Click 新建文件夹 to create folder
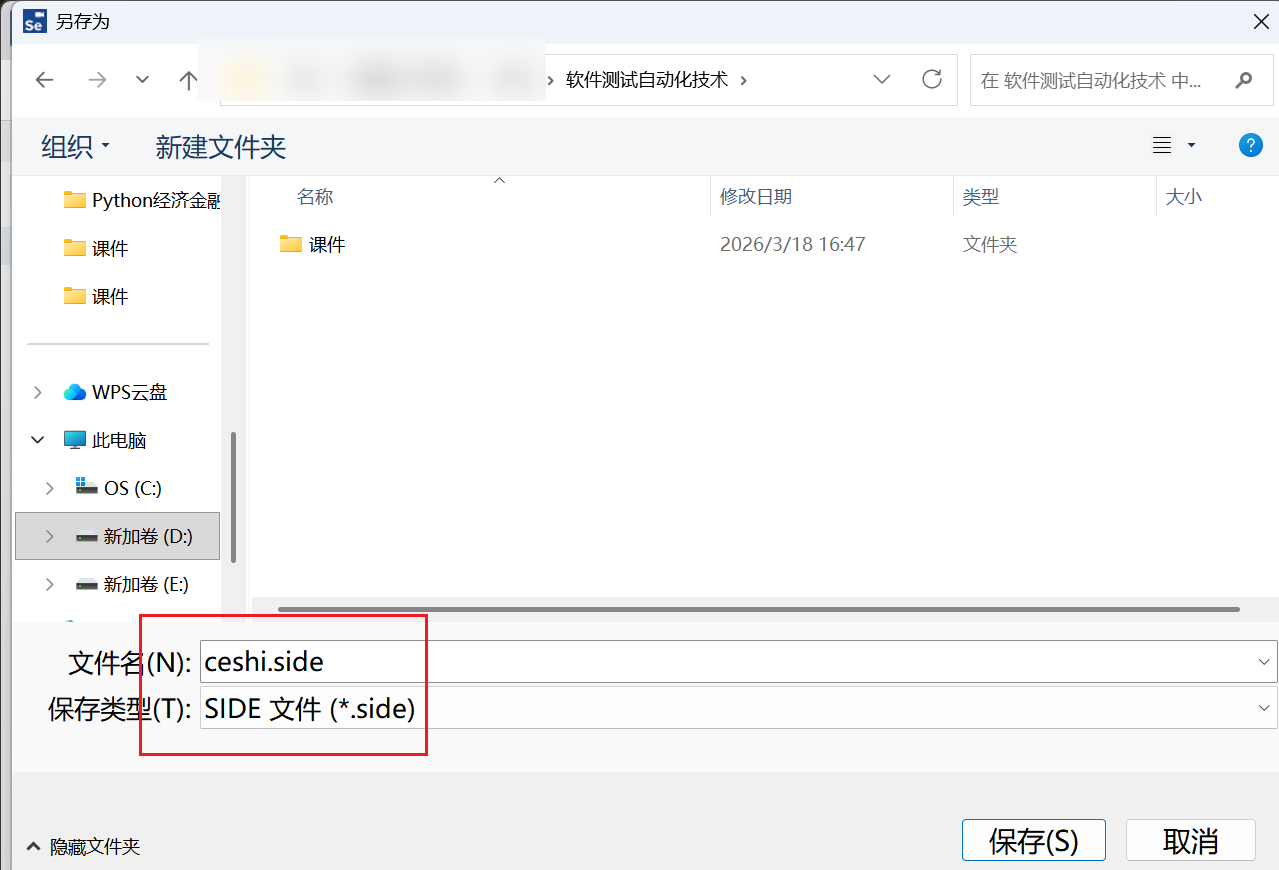 coord(221,147)
